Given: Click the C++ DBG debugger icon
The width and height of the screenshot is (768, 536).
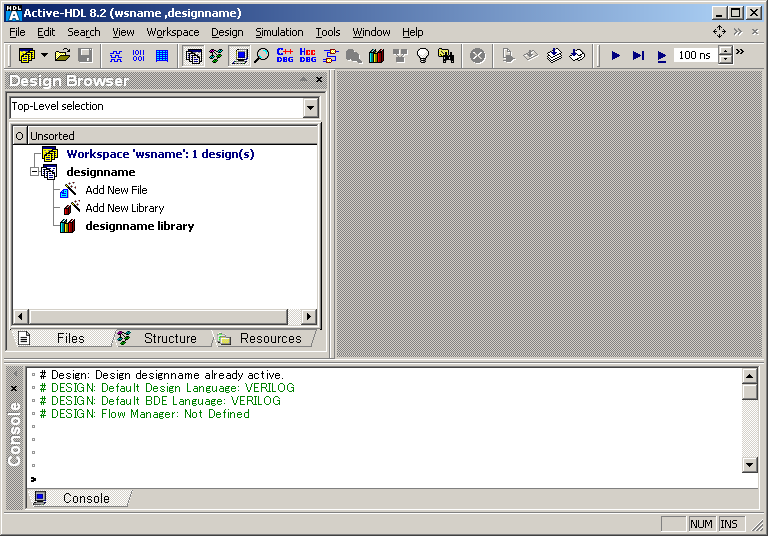Looking at the screenshot, I should [285, 56].
